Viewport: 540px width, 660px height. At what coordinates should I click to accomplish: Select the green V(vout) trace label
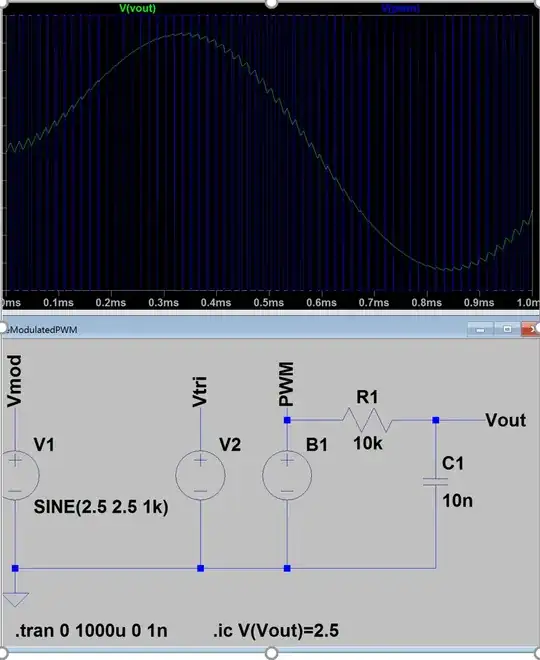click(x=138, y=8)
